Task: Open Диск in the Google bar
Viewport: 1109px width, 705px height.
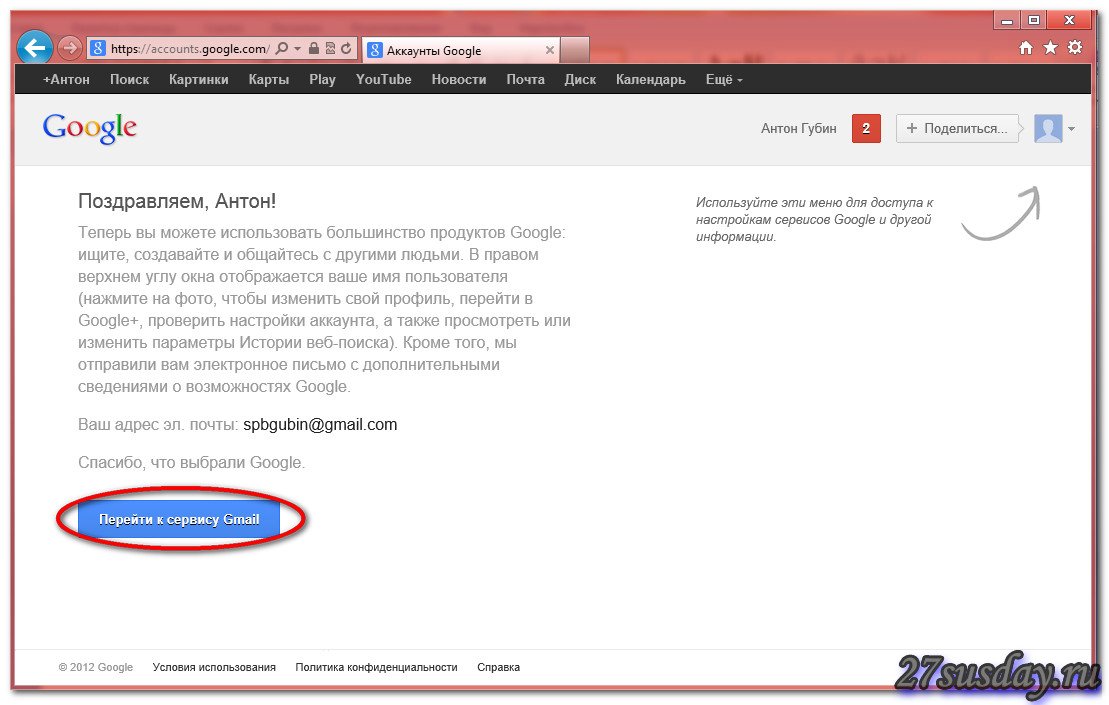Action: [x=580, y=80]
